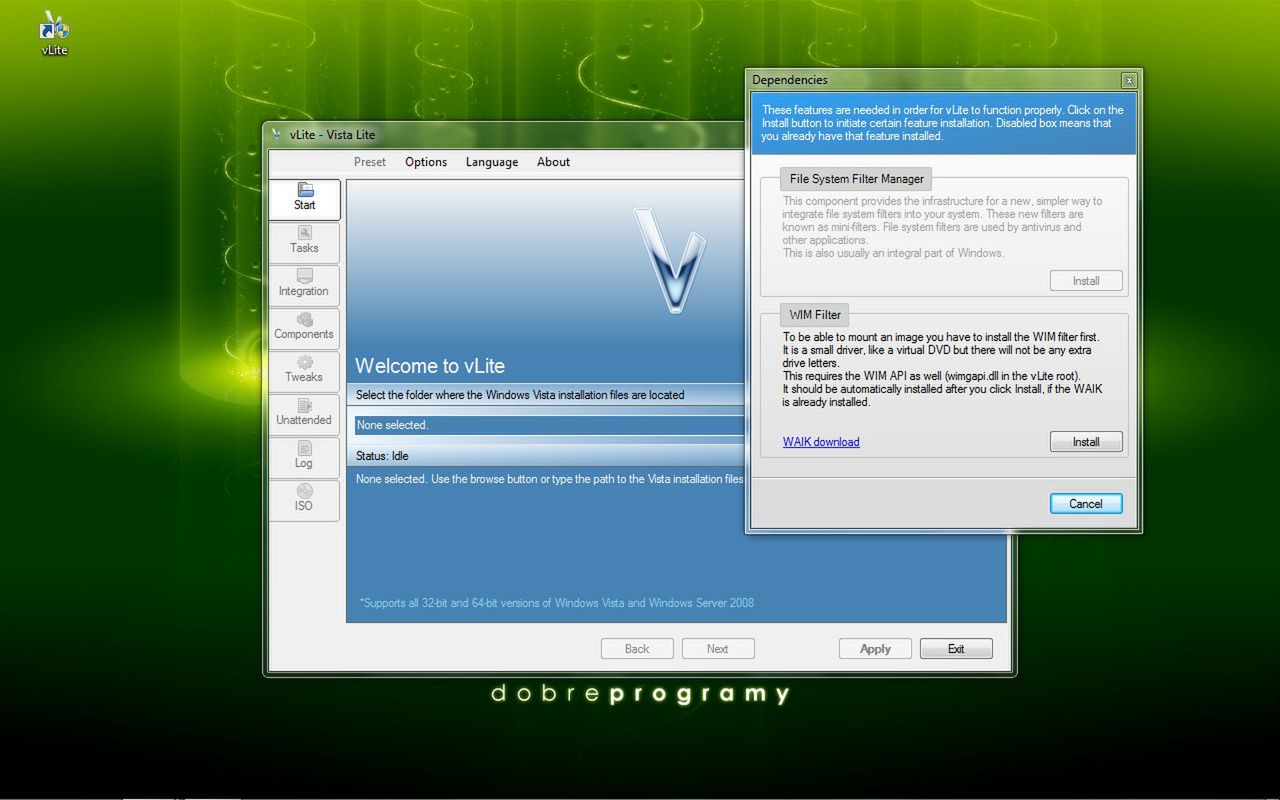Install the File System Filter Manager

pos(1086,281)
